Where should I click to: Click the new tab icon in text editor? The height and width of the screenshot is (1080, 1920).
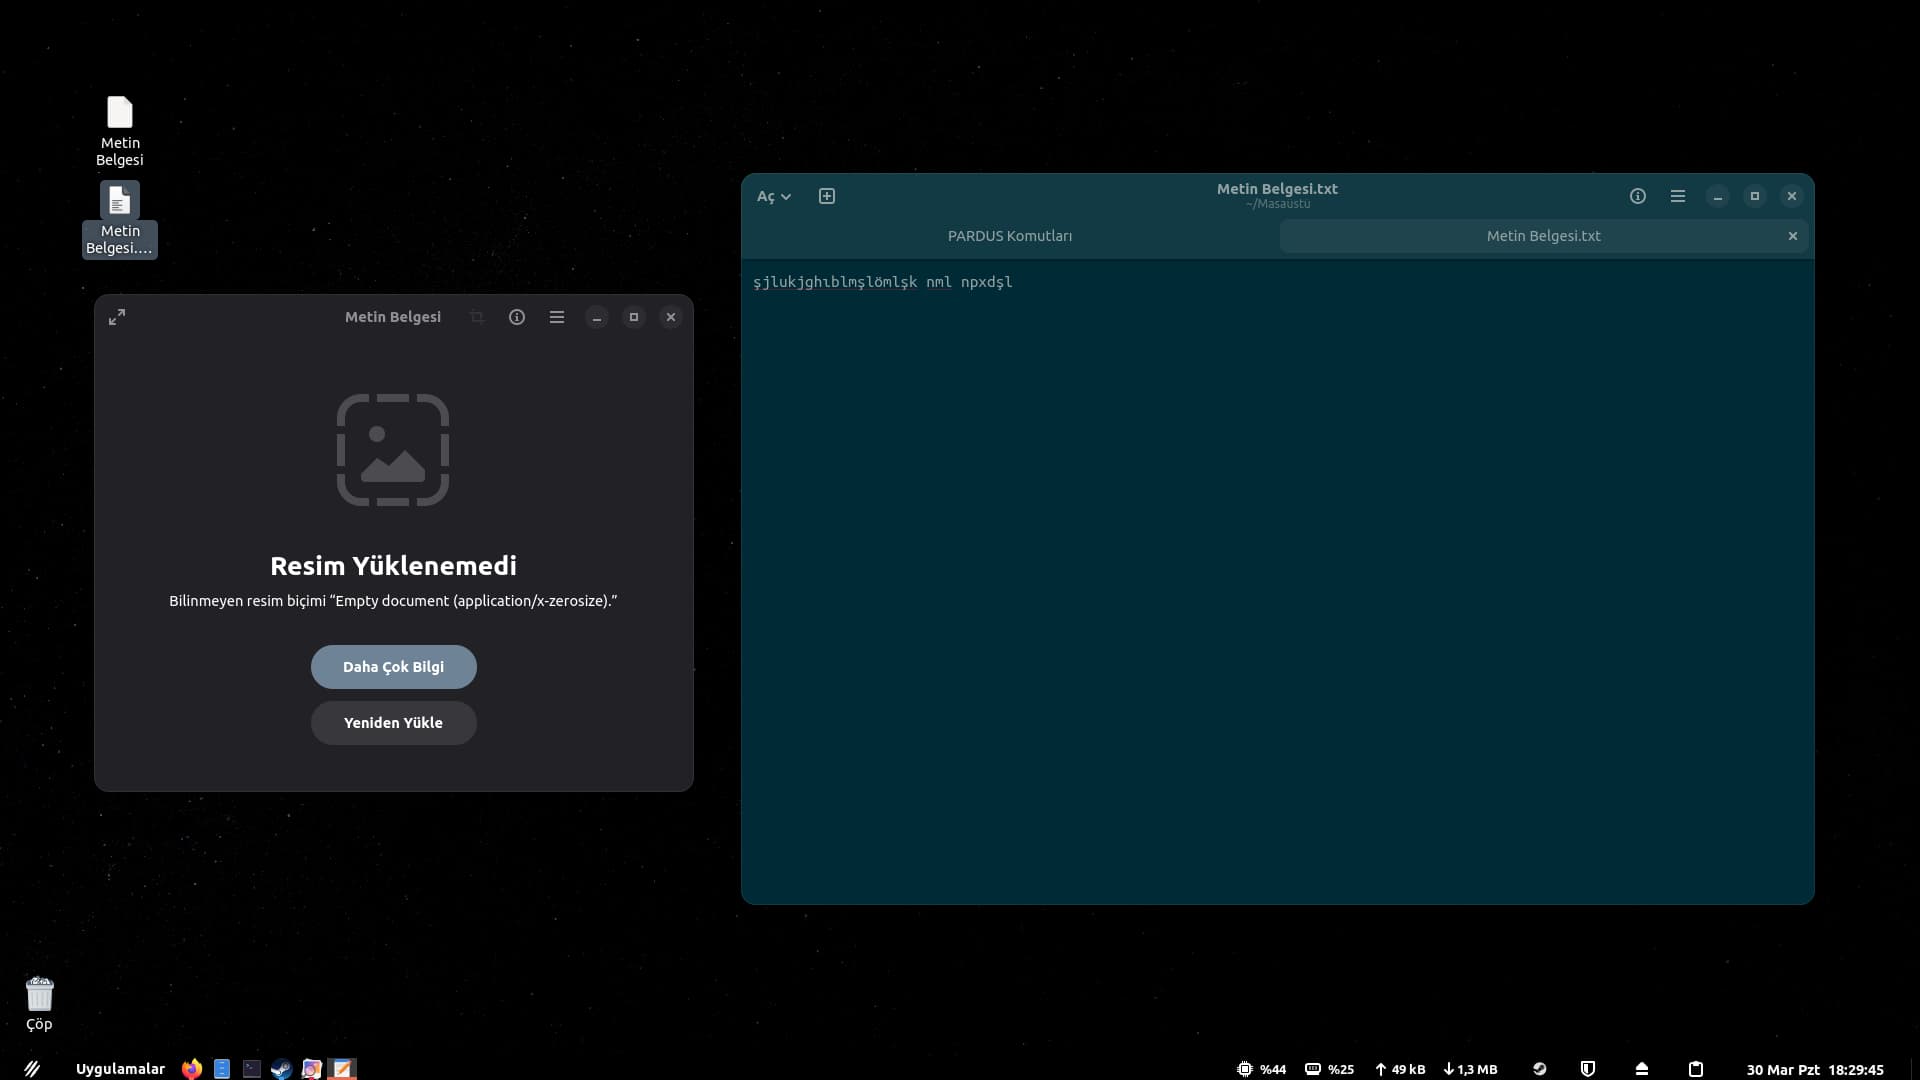pos(827,196)
